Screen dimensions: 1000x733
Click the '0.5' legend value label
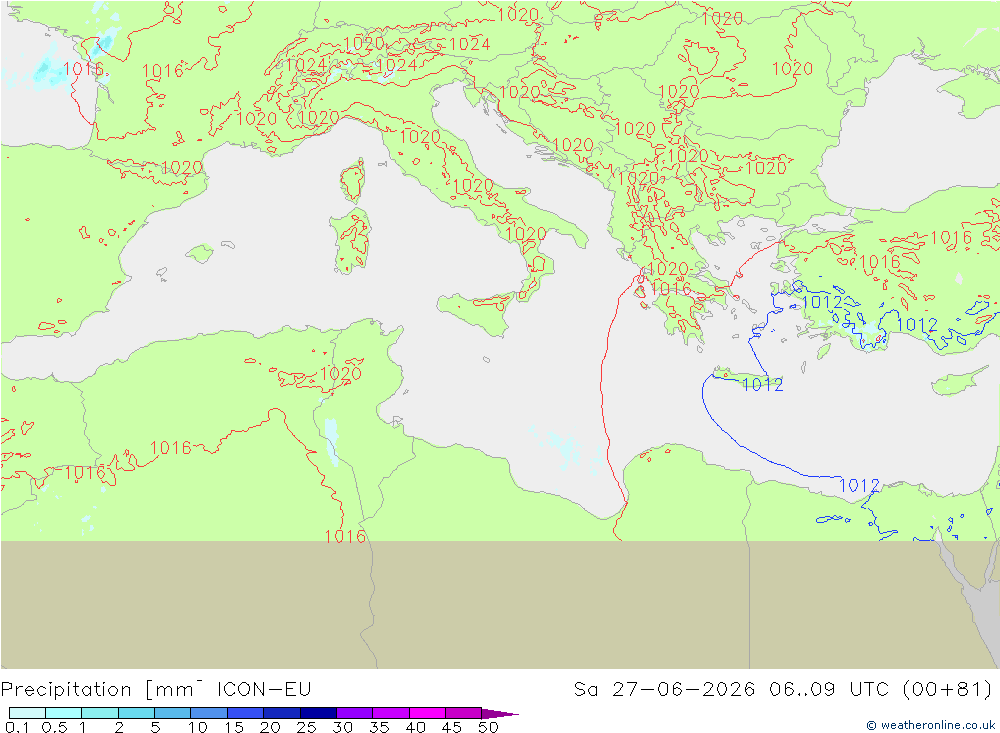[x=54, y=727]
